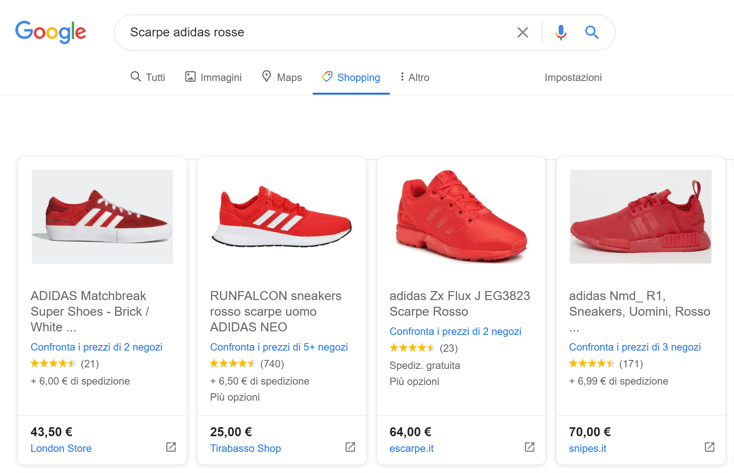Switch to the Maps tab
This screenshot has width=734, height=473.
point(282,77)
